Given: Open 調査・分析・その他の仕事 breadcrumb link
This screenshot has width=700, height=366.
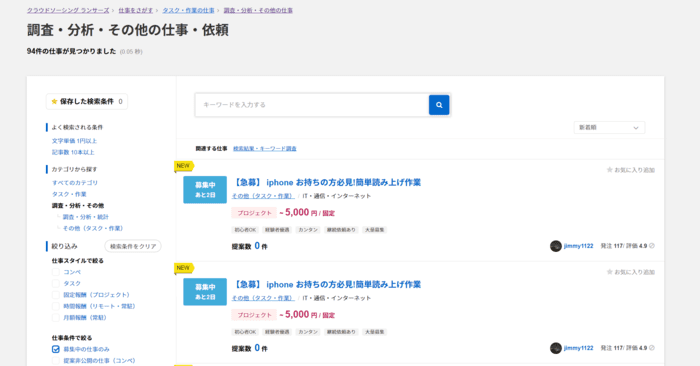Looking at the screenshot, I should pos(258,10).
